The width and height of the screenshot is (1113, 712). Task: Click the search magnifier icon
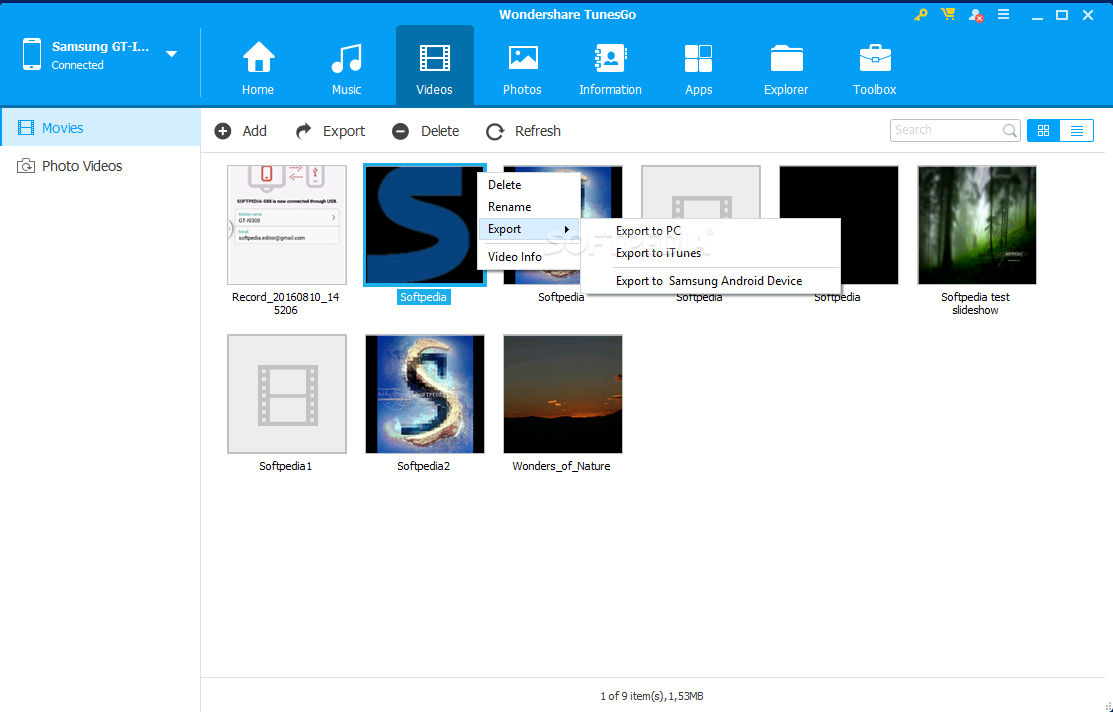pyautogui.click(x=1009, y=130)
